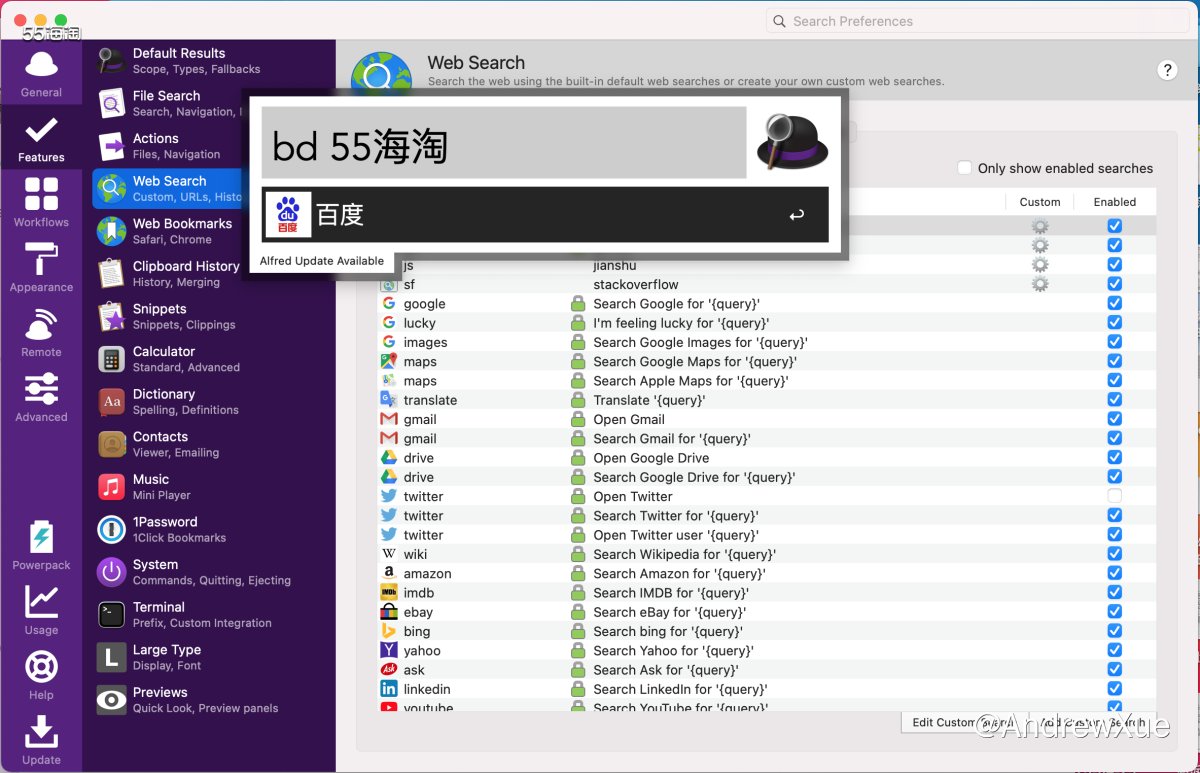The width and height of the screenshot is (1200, 773).
Task: Disable the stackoverflow search checkbox
Action: [1114, 284]
